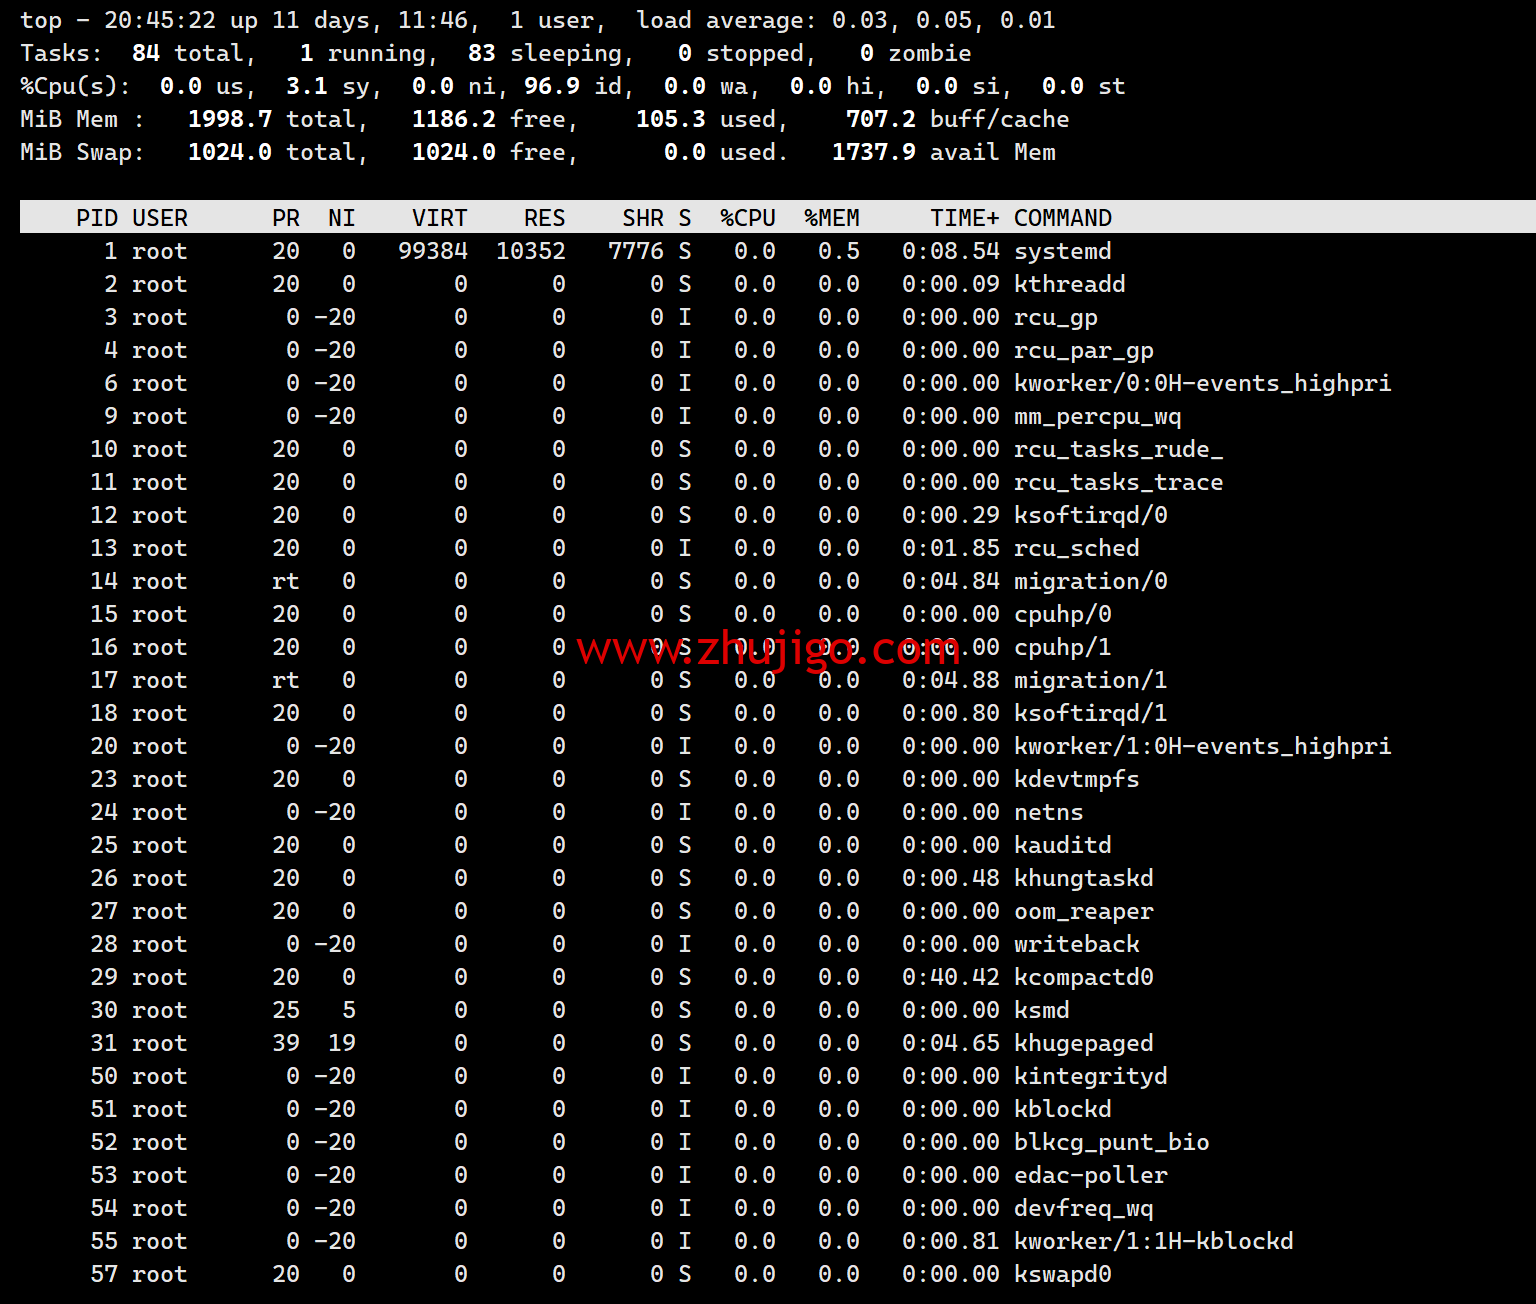
Task: Click the www.zhujigo.com watermark link
Action: tap(768, 650)
